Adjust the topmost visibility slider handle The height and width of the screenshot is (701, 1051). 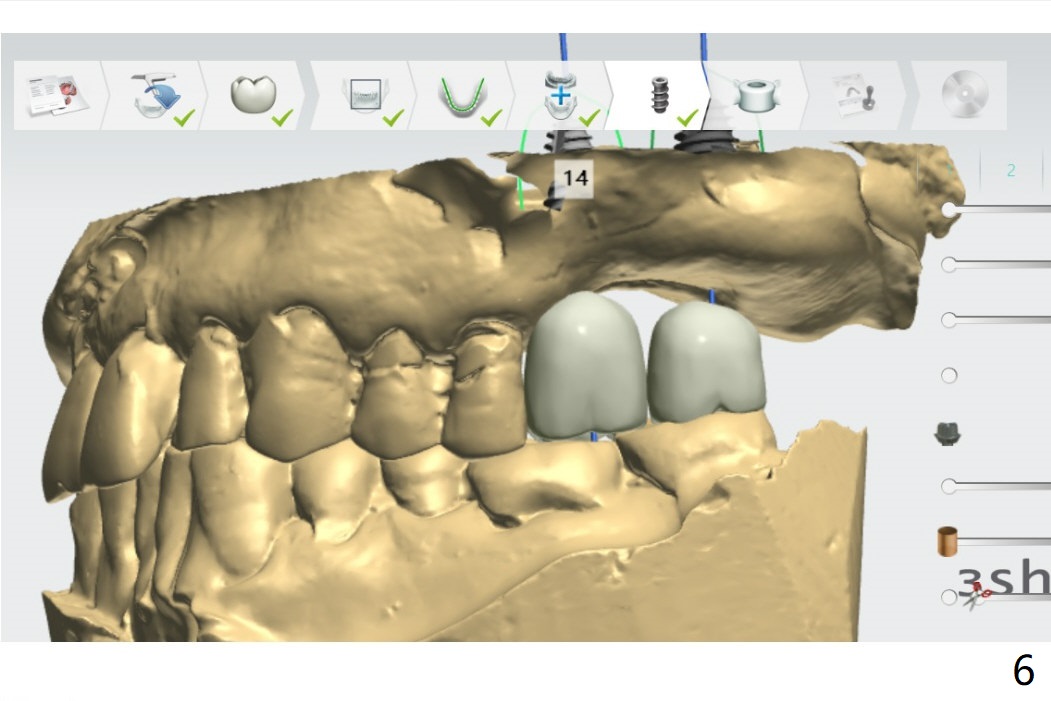[x=949, y=209]
